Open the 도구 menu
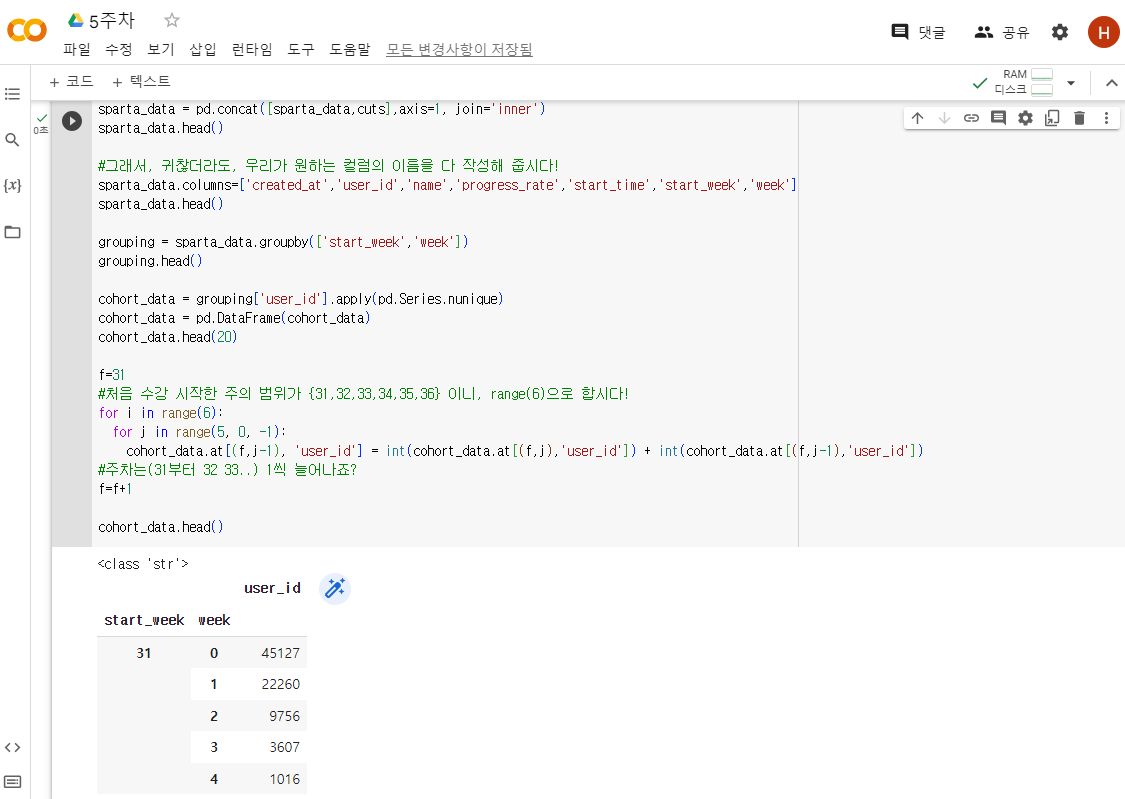 point(301,49)
